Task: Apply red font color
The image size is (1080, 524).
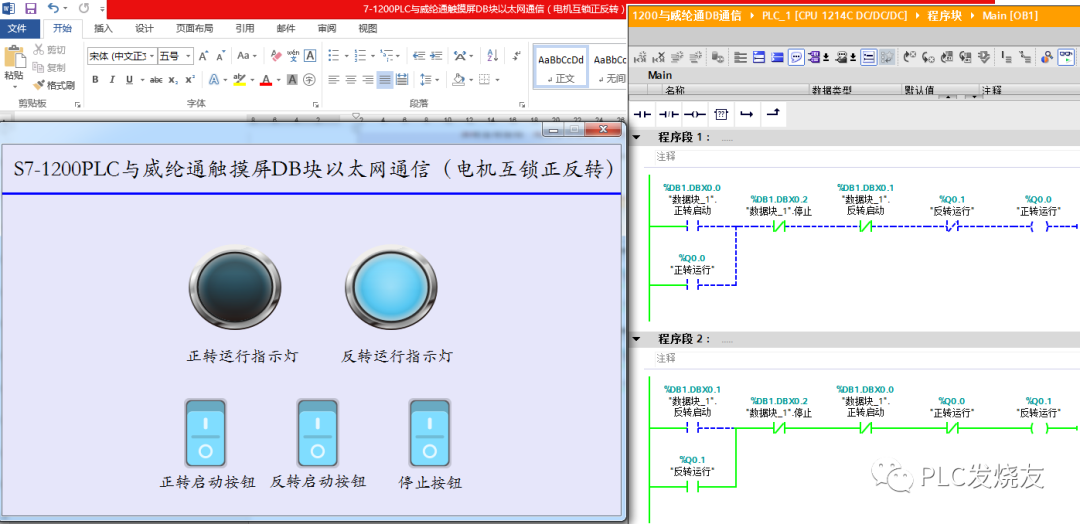Action: [x=266, y=80]
